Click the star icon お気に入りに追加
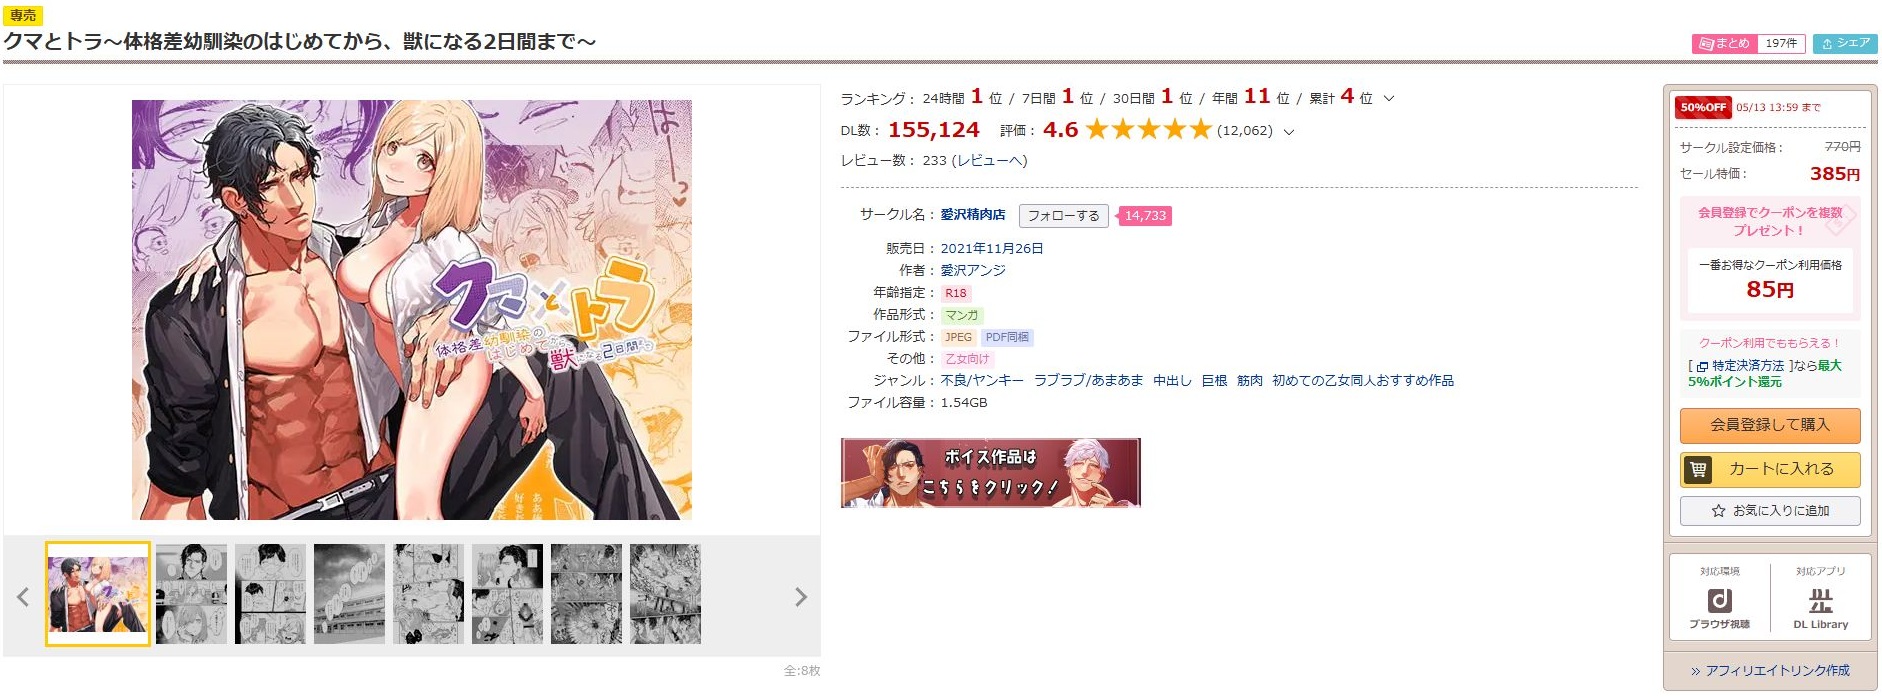The width and height of the screenshot is (1882, 697). 1718,511
